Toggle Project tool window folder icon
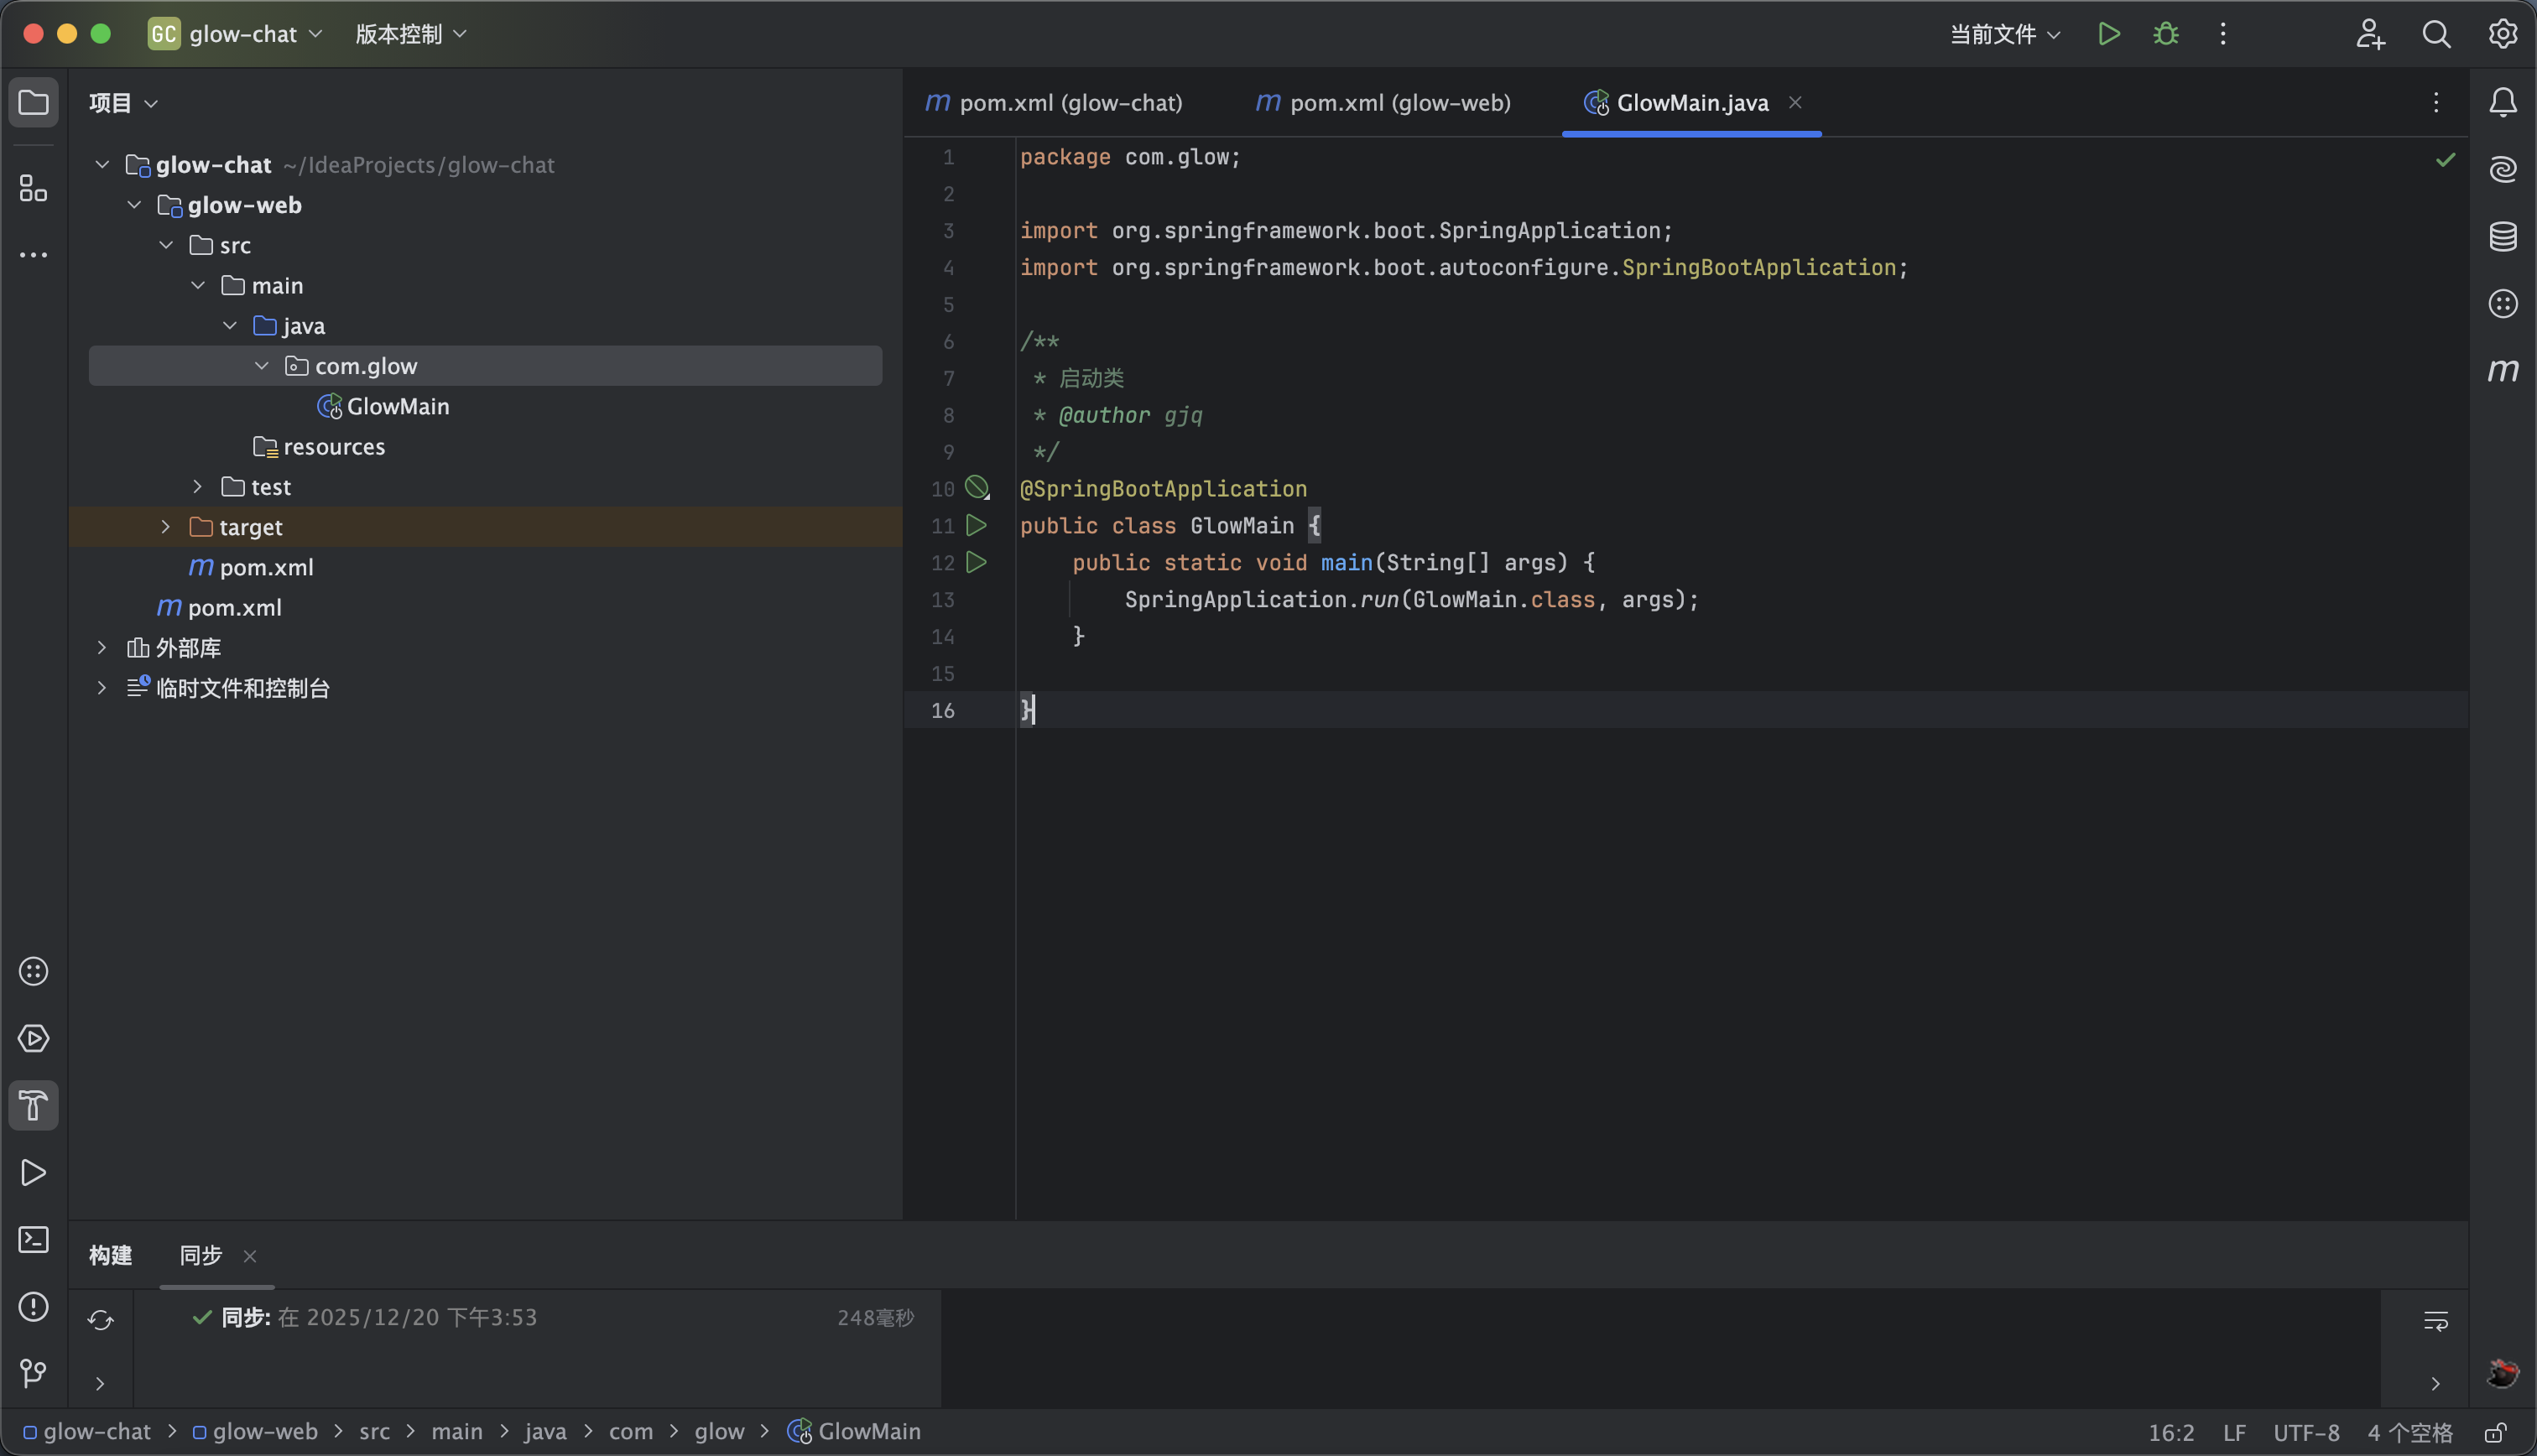Viewport: 2537px width, 1456px height. coord(33,102)
